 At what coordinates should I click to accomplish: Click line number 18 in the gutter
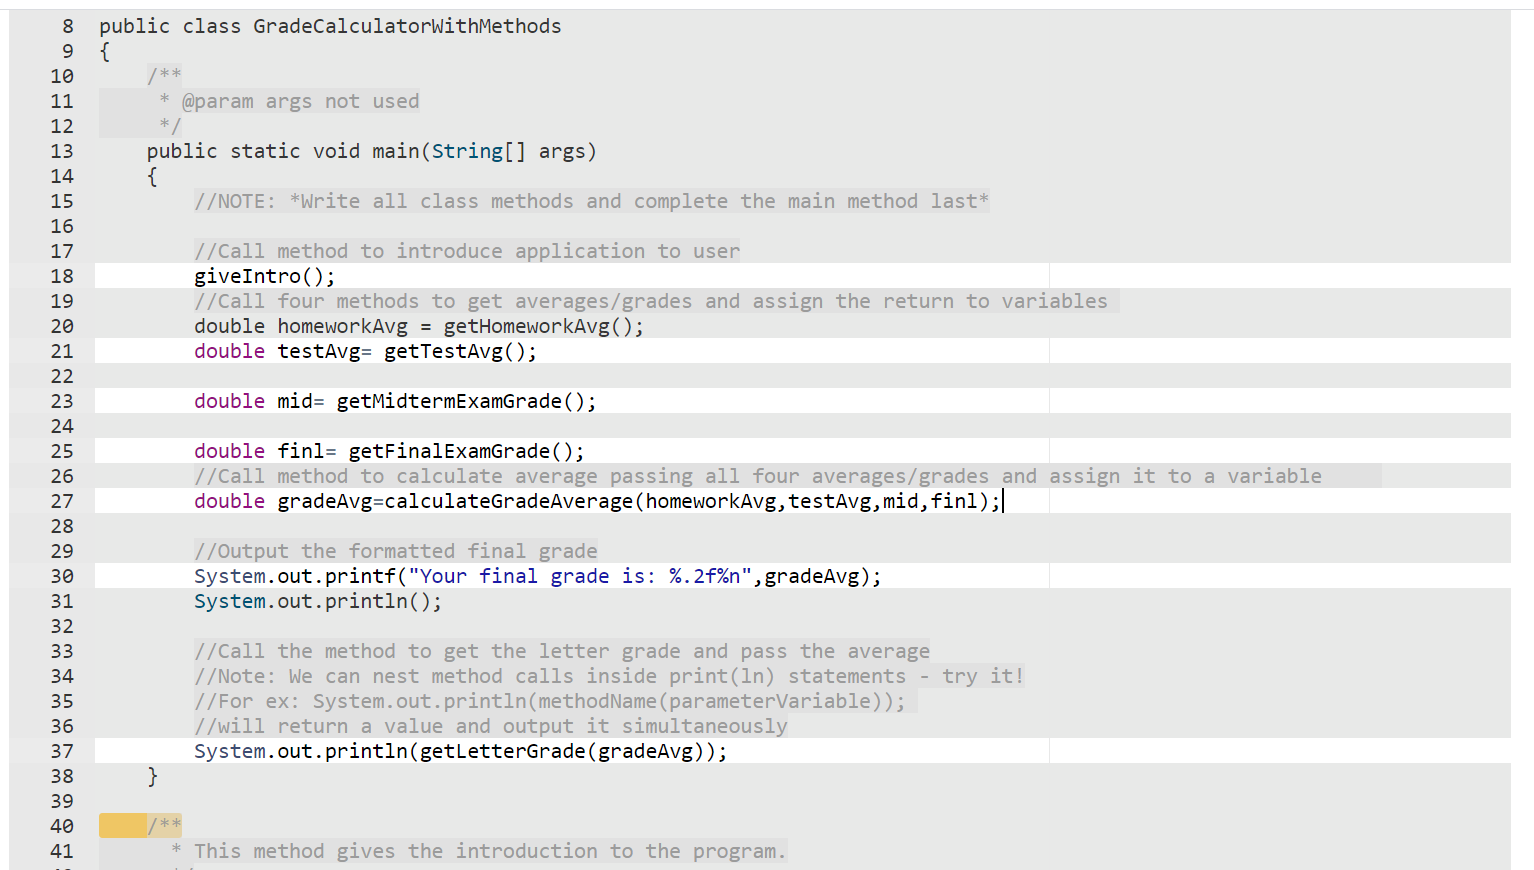click(62, 276)
